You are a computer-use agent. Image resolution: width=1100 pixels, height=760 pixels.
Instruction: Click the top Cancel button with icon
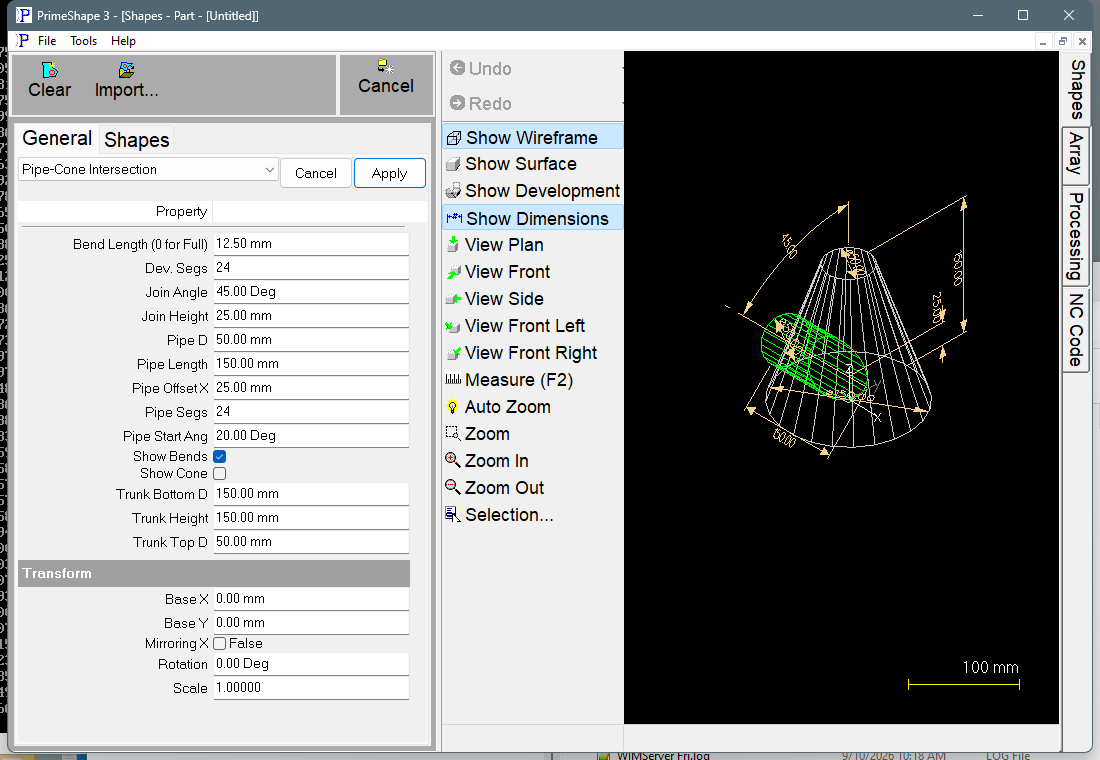(386, 77)
